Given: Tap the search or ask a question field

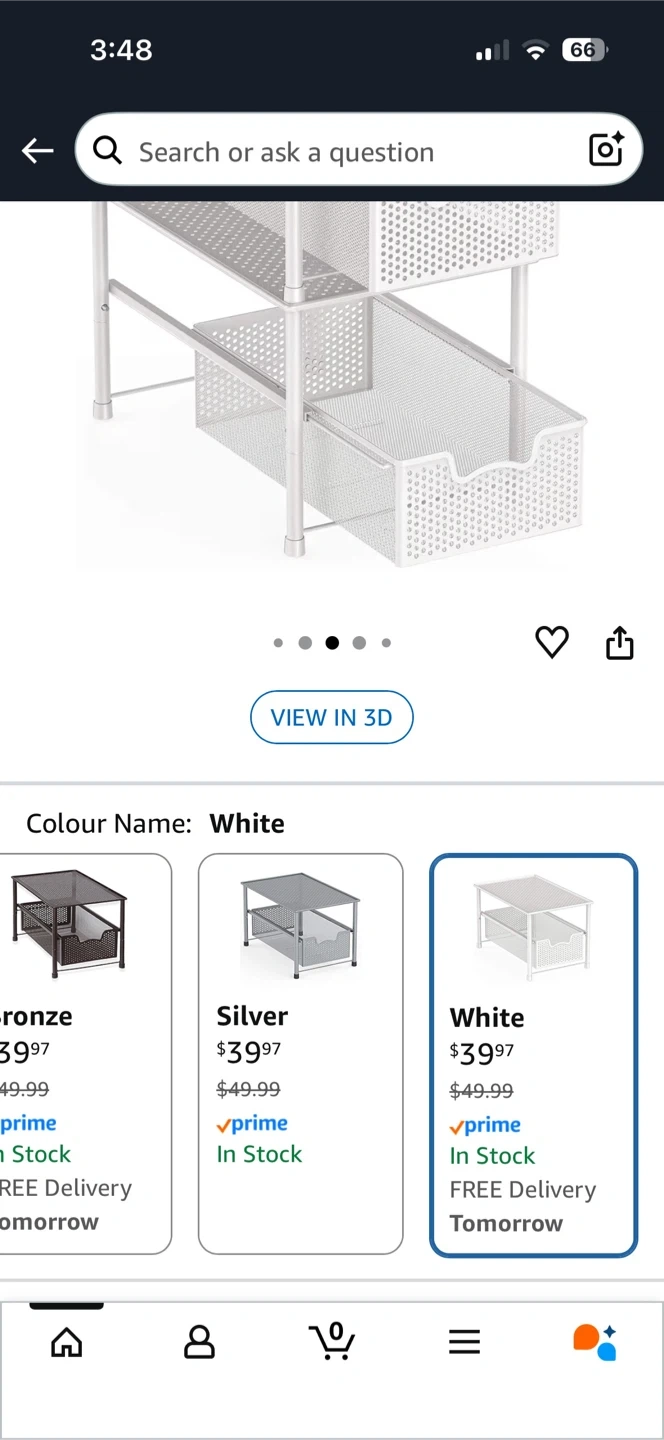Looking at the screenshot, I should click(x=350, y=151).
